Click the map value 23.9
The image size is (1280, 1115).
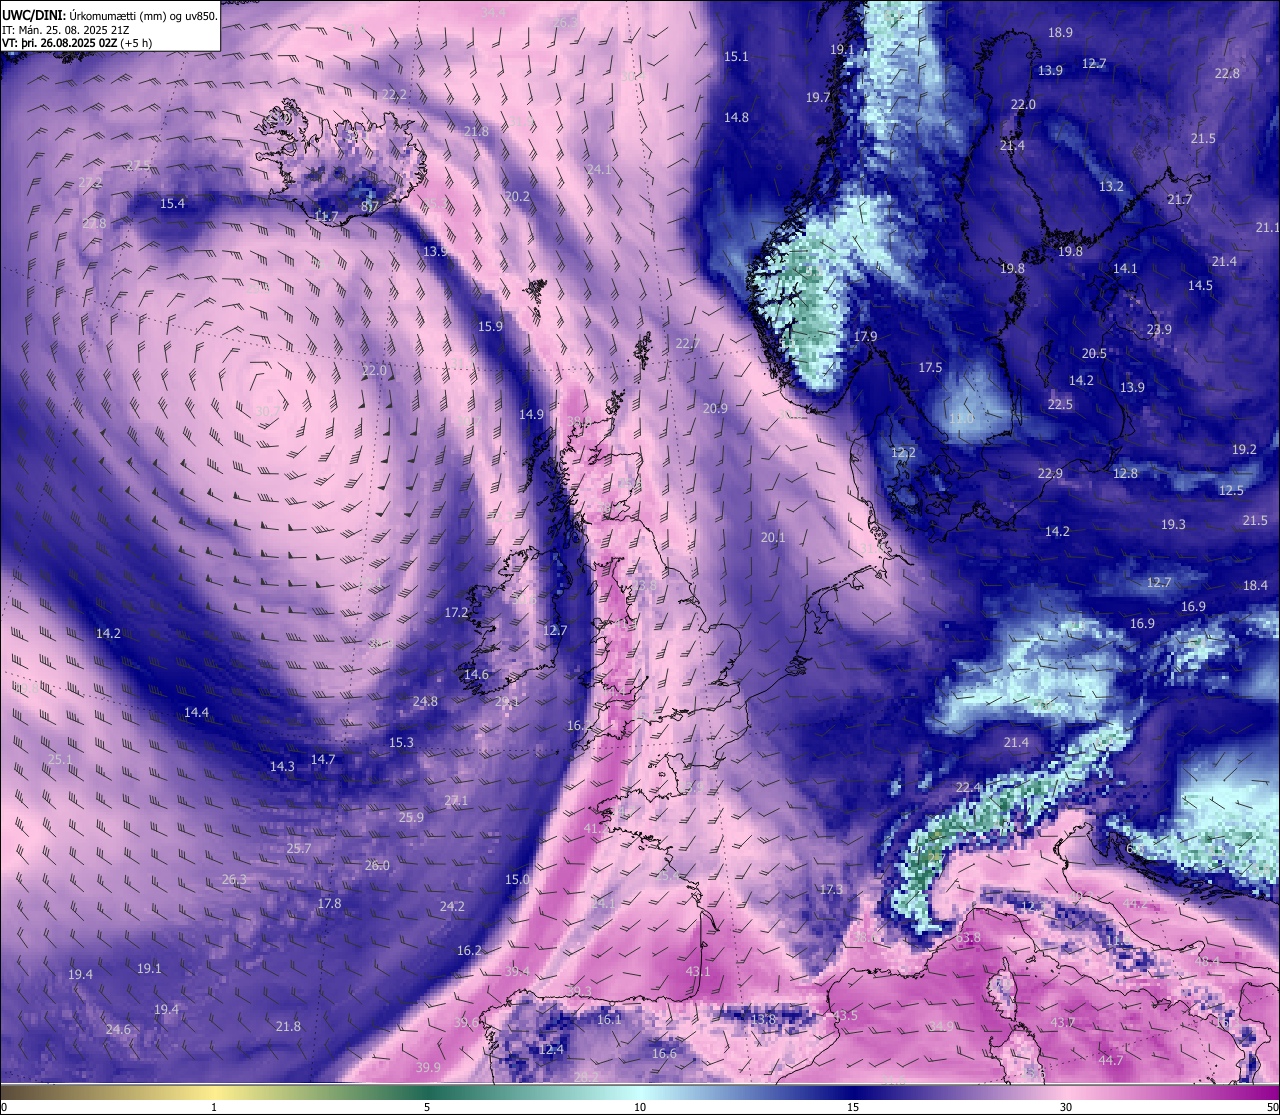(x=1159, y=330)
